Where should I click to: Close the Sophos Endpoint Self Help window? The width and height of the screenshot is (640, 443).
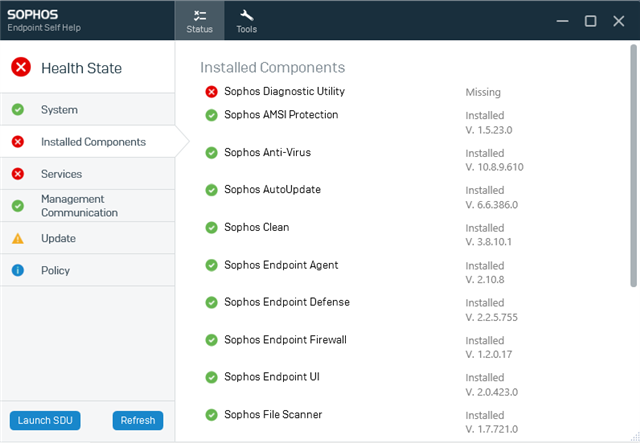point(619,21)
